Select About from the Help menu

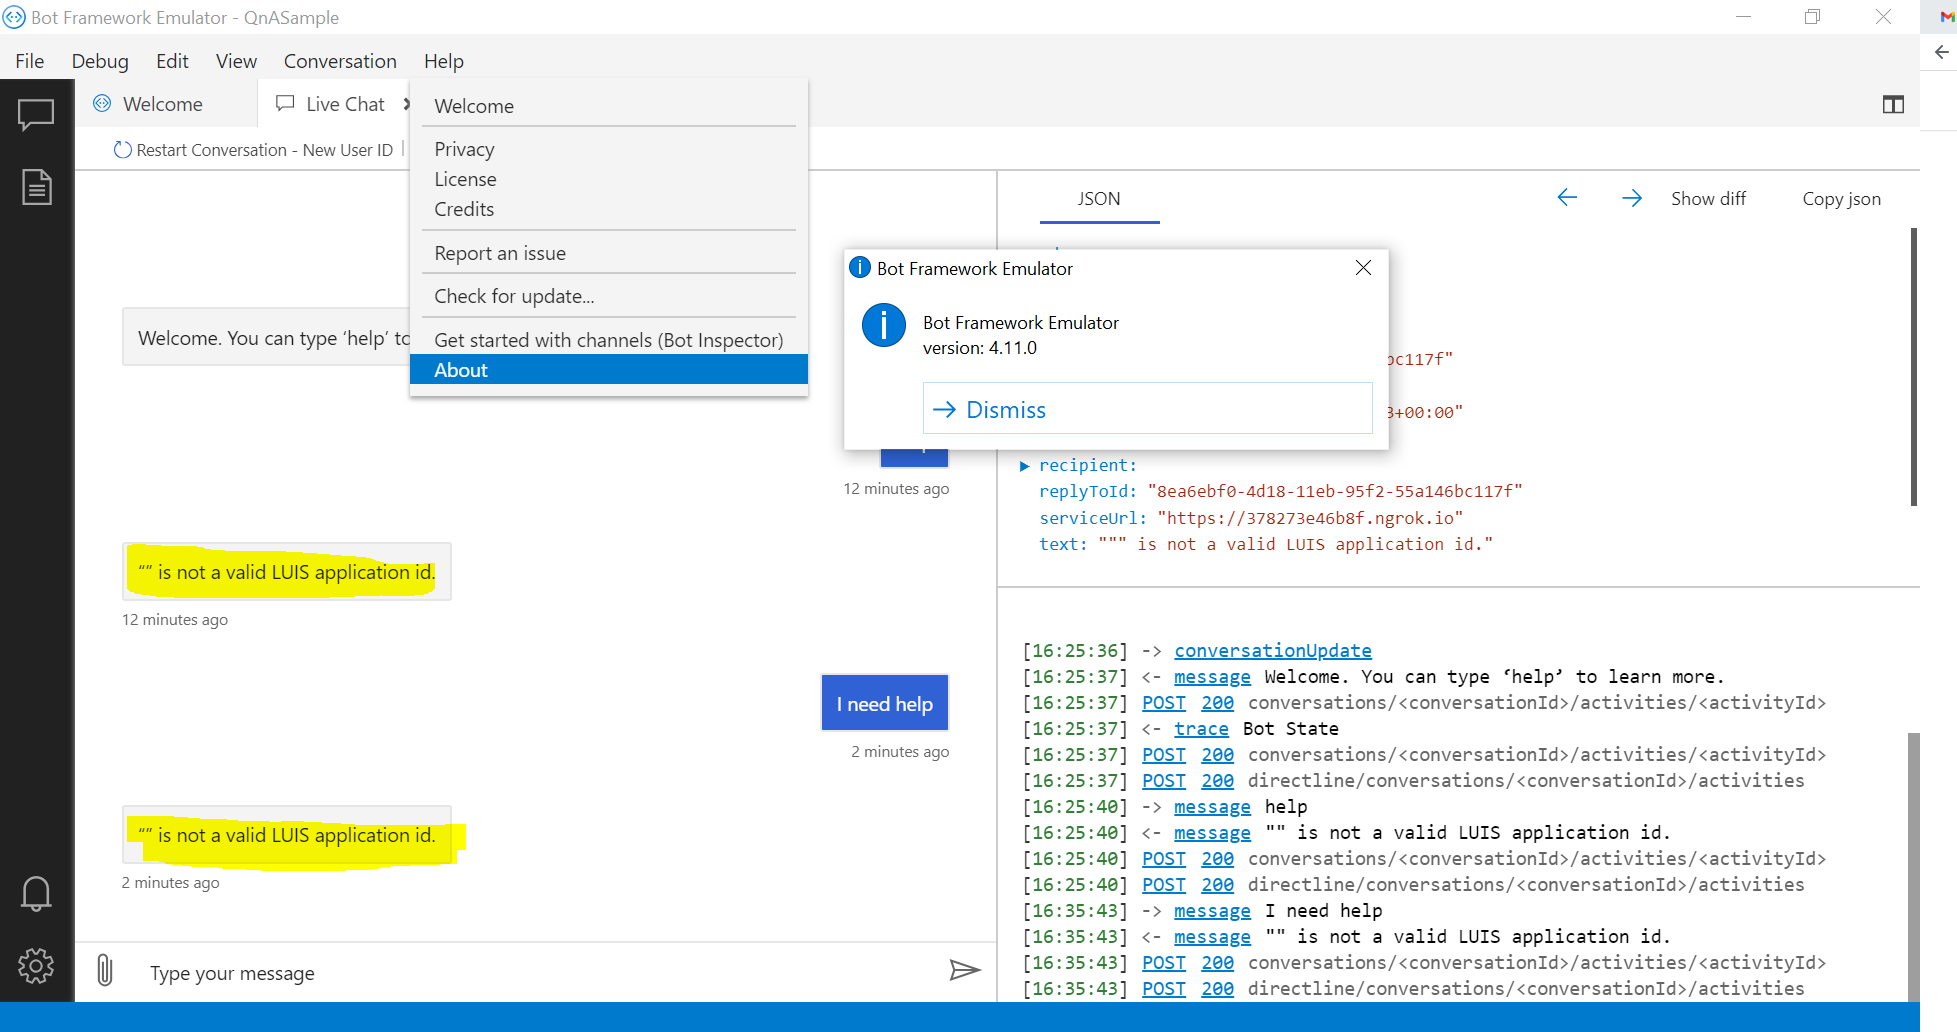[x=460, y=369]
